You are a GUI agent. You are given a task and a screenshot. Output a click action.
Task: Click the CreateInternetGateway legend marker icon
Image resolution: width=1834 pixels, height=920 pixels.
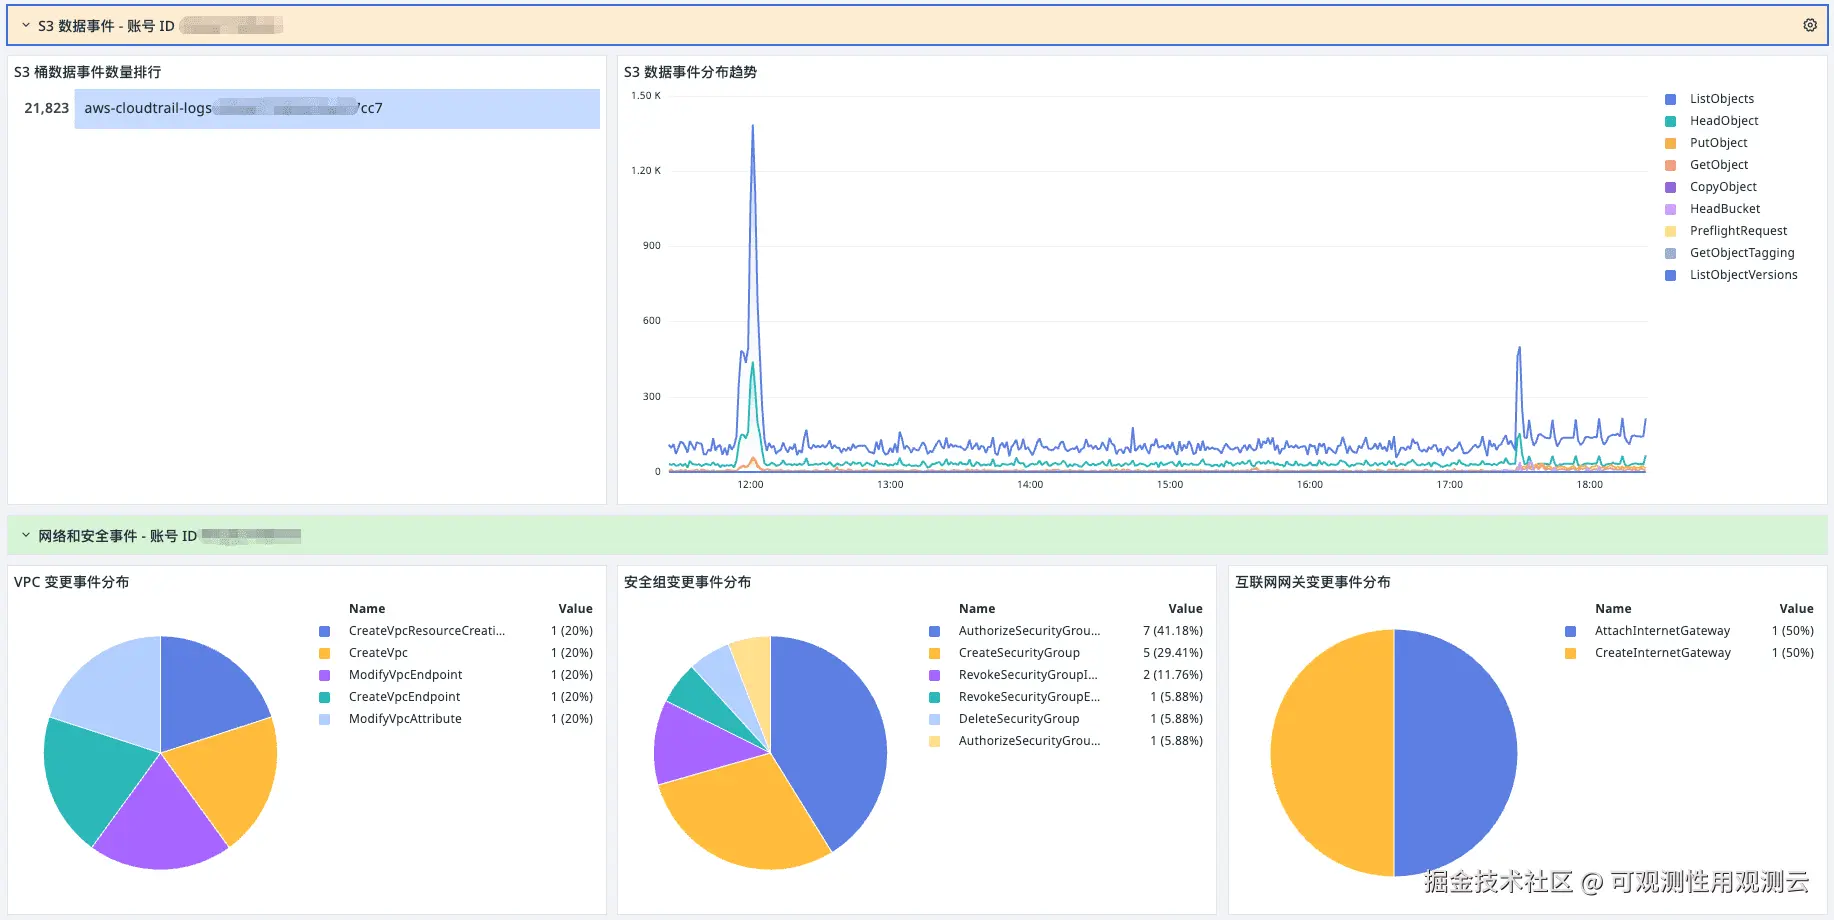click(x=1570, y=653)
